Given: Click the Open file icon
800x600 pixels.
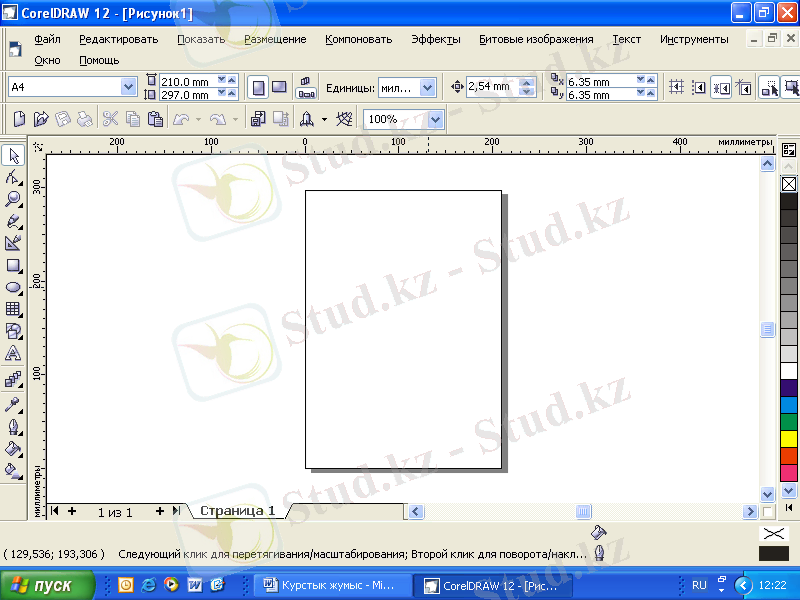Looking at the screenshot, I should [x=41, y=119].
